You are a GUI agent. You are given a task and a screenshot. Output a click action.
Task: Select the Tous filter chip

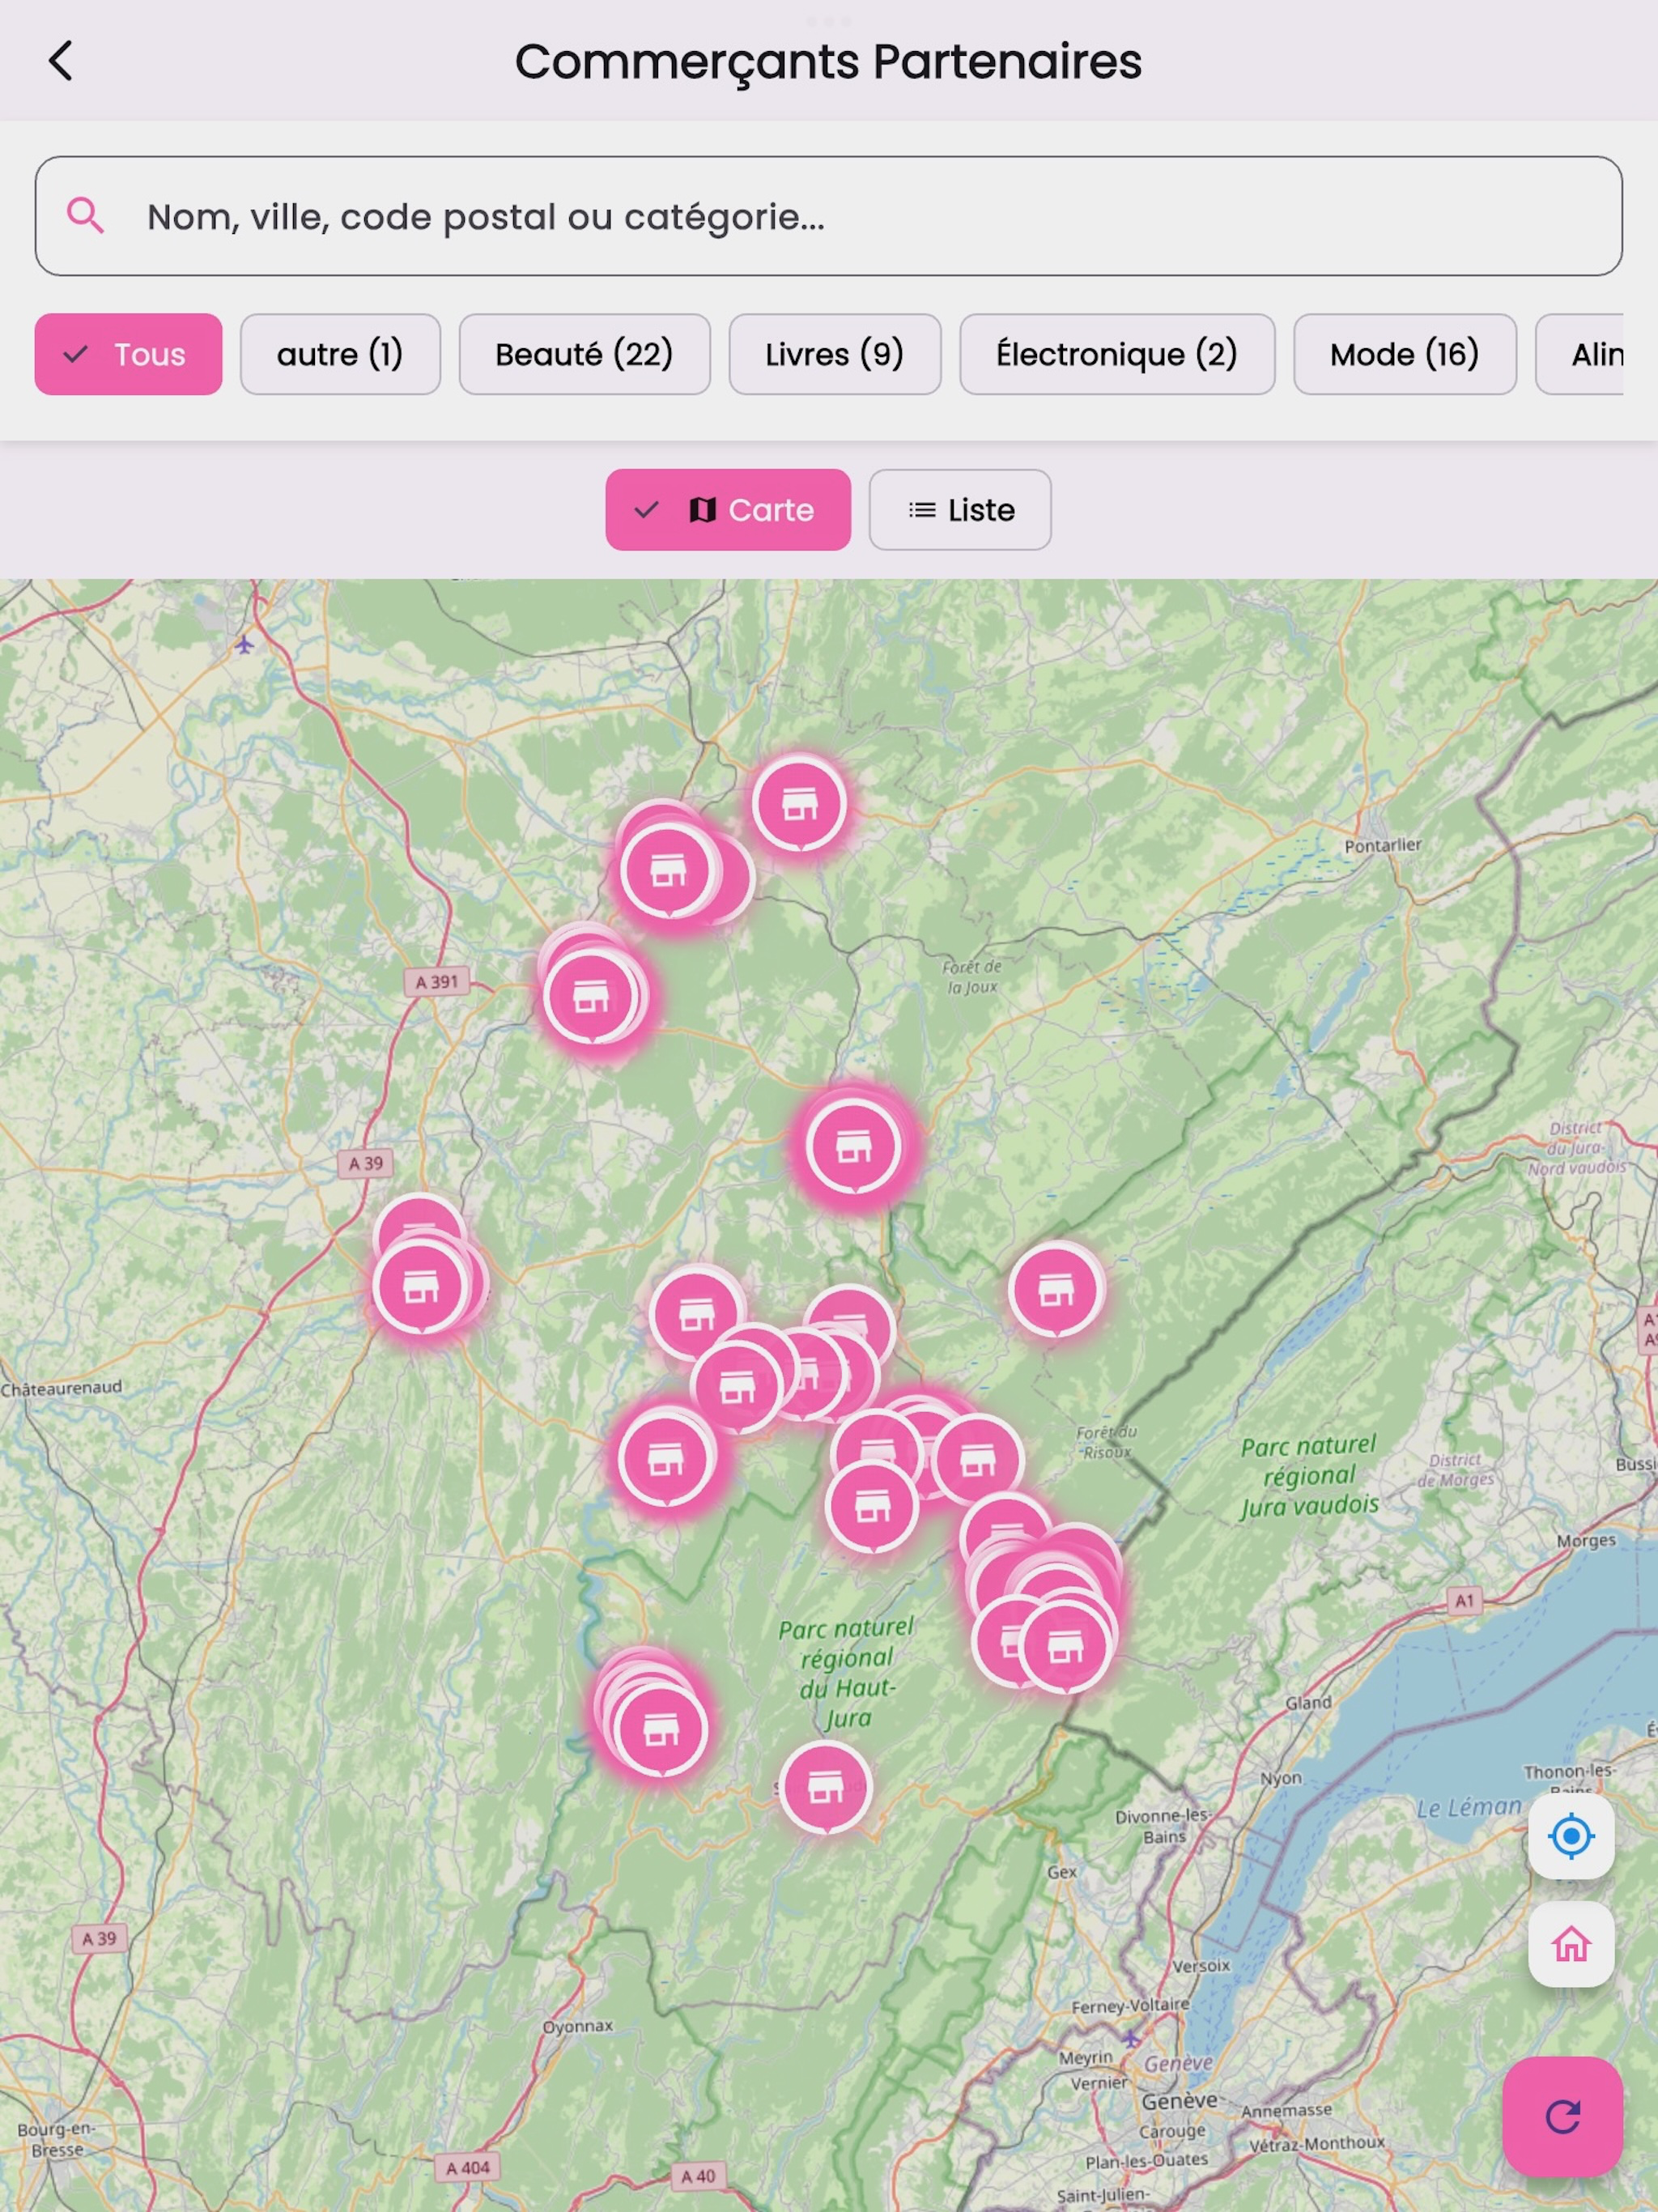tap(128, 354)
